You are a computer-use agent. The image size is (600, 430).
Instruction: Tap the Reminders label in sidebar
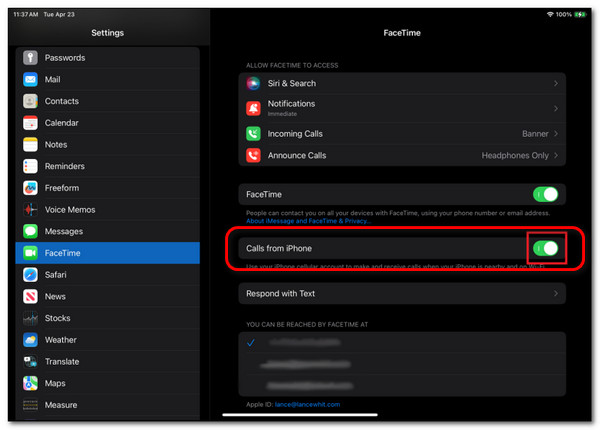[x=65, y=166]
